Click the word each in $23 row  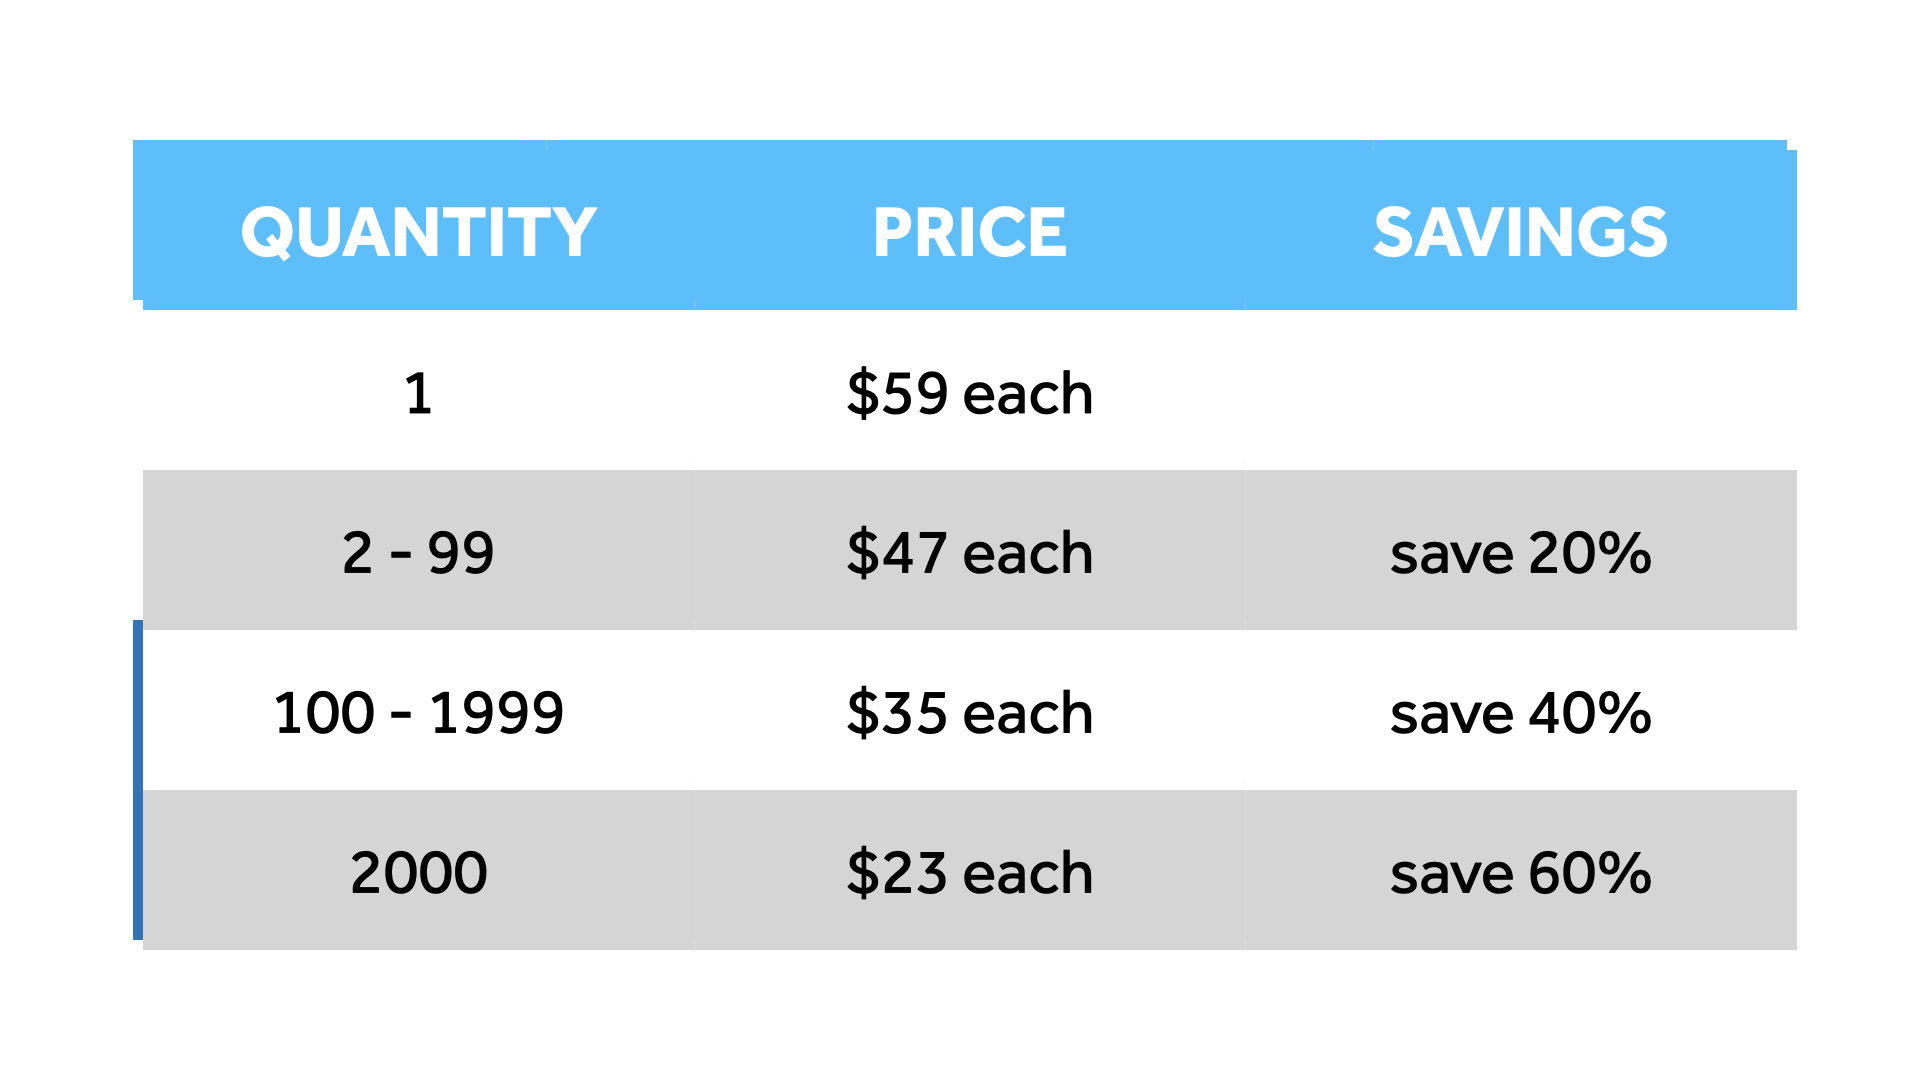[1027, 873]
